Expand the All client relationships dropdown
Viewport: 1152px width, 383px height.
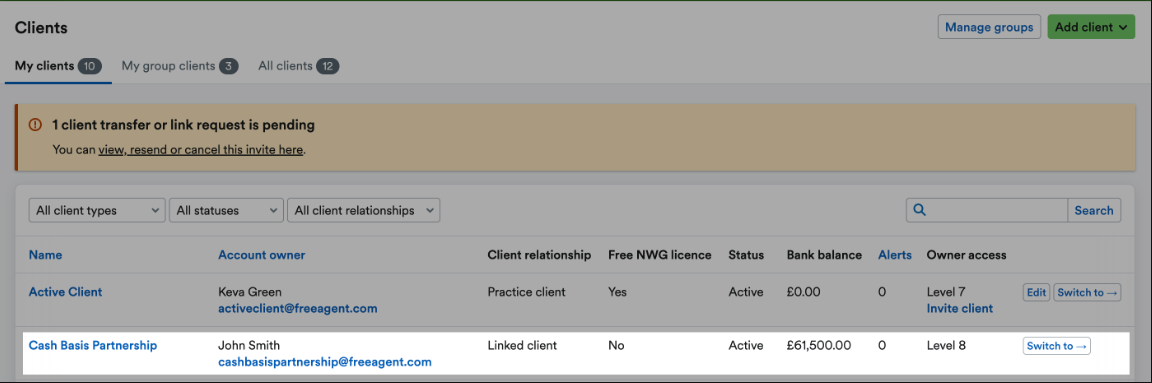pos(364,210)
